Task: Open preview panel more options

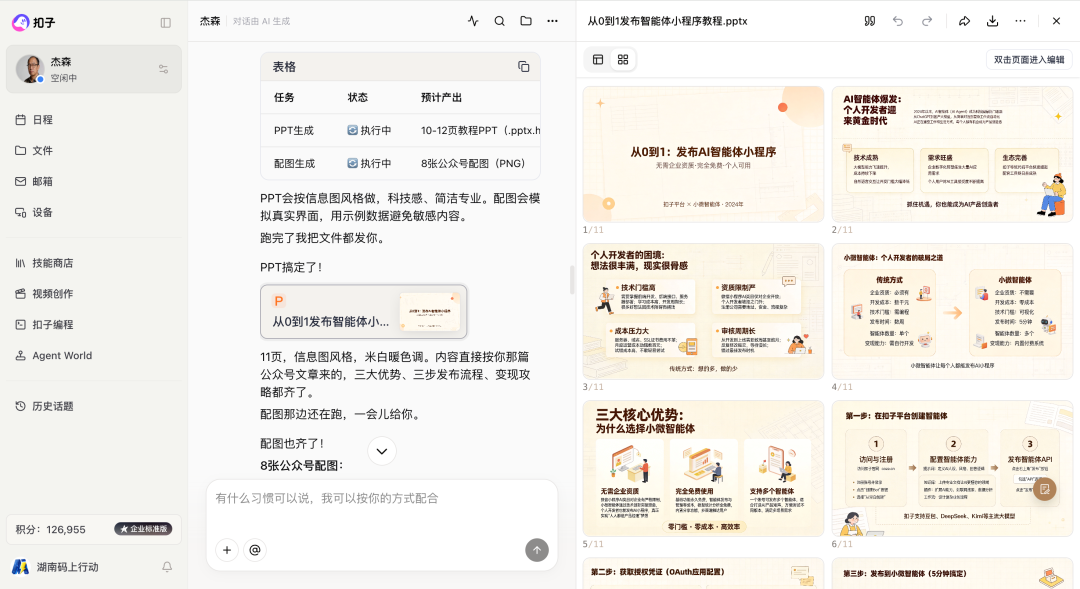Action: tap(1020, 21)
